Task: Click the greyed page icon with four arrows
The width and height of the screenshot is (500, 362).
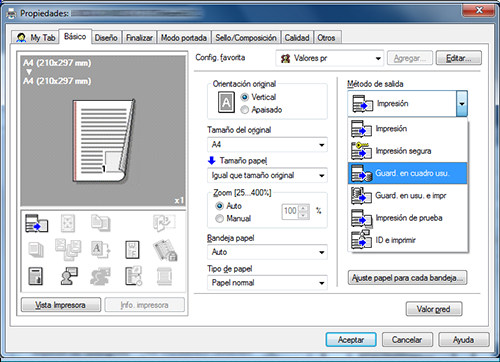Action: coord(68,223)
